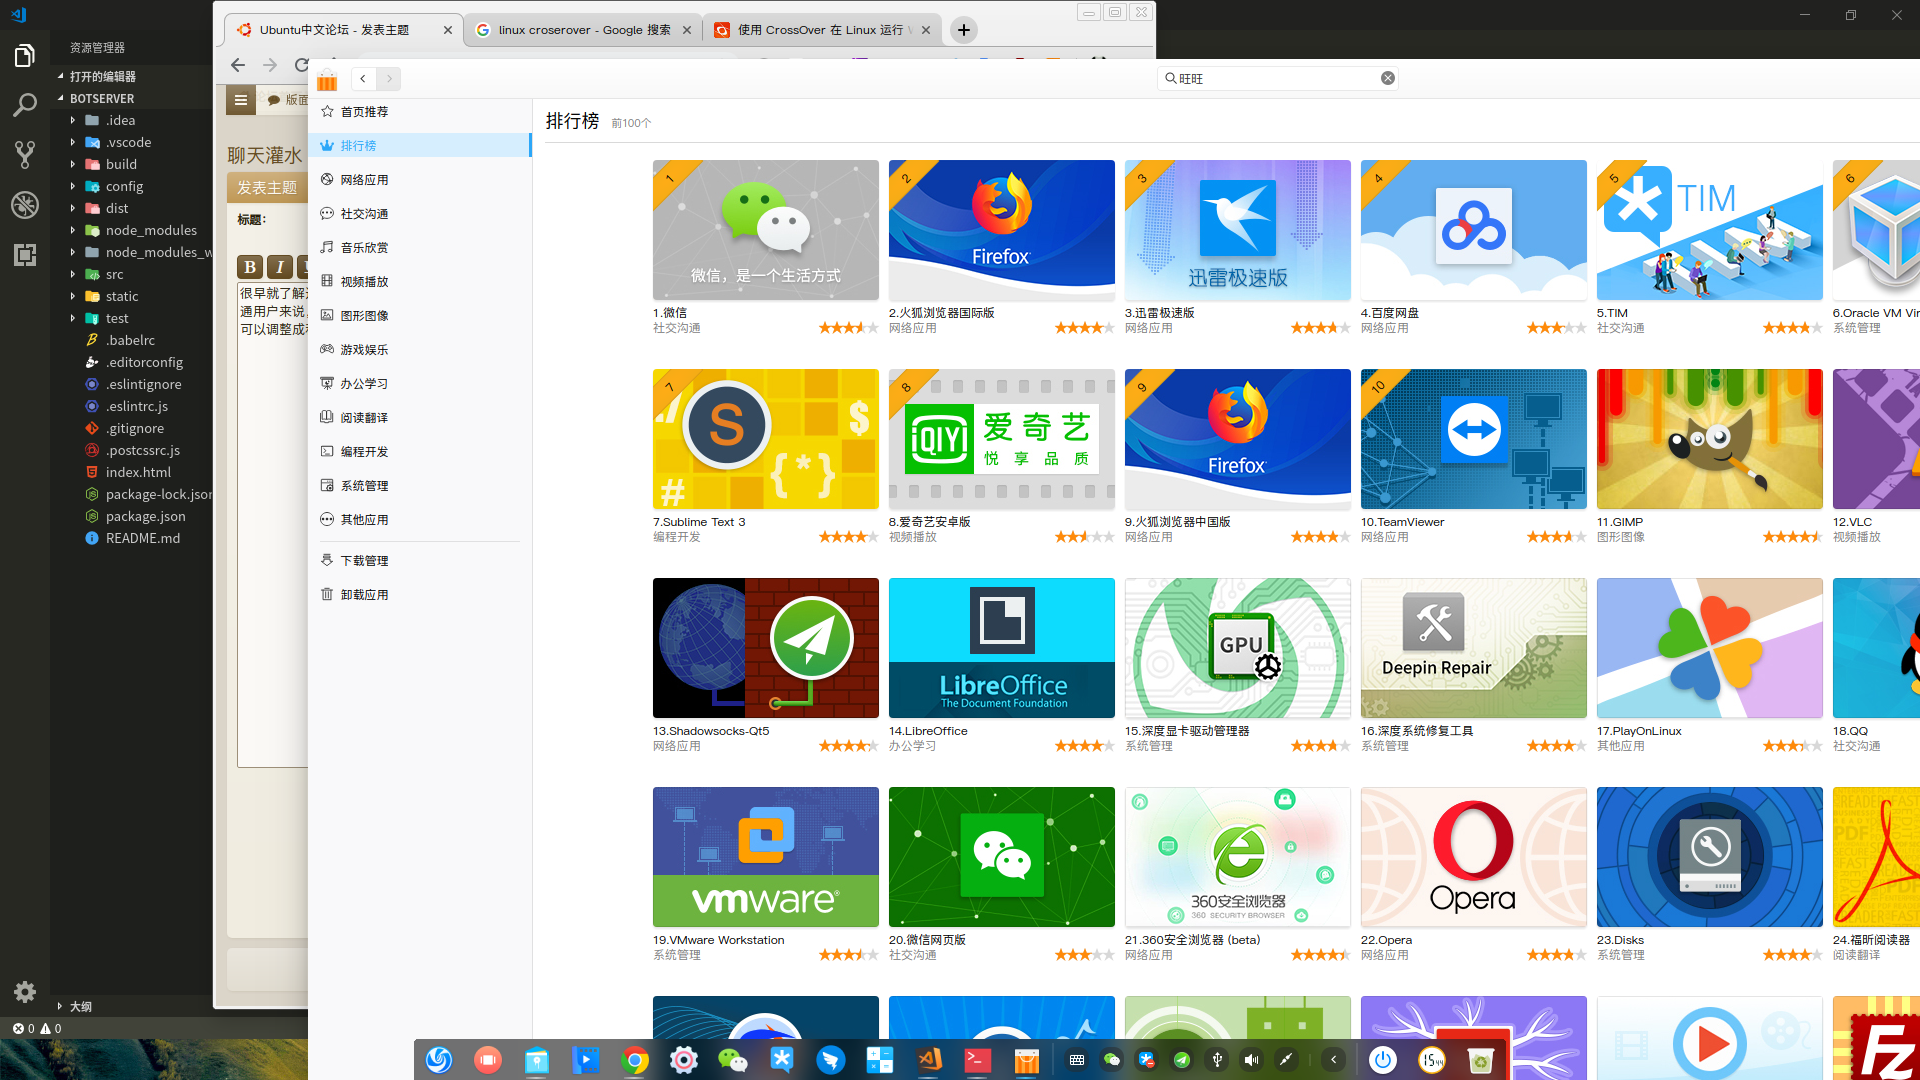Apply Bold in the forum post editor
The width and height of the screenshot is (1920, 1080).
[x=250, y=266]
